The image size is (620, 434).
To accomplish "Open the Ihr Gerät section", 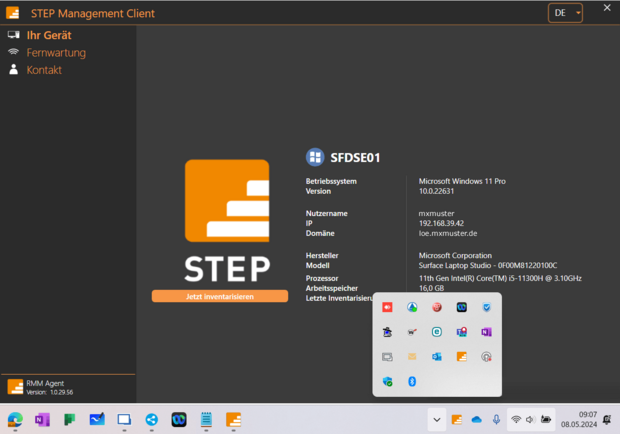I will 49,36.
